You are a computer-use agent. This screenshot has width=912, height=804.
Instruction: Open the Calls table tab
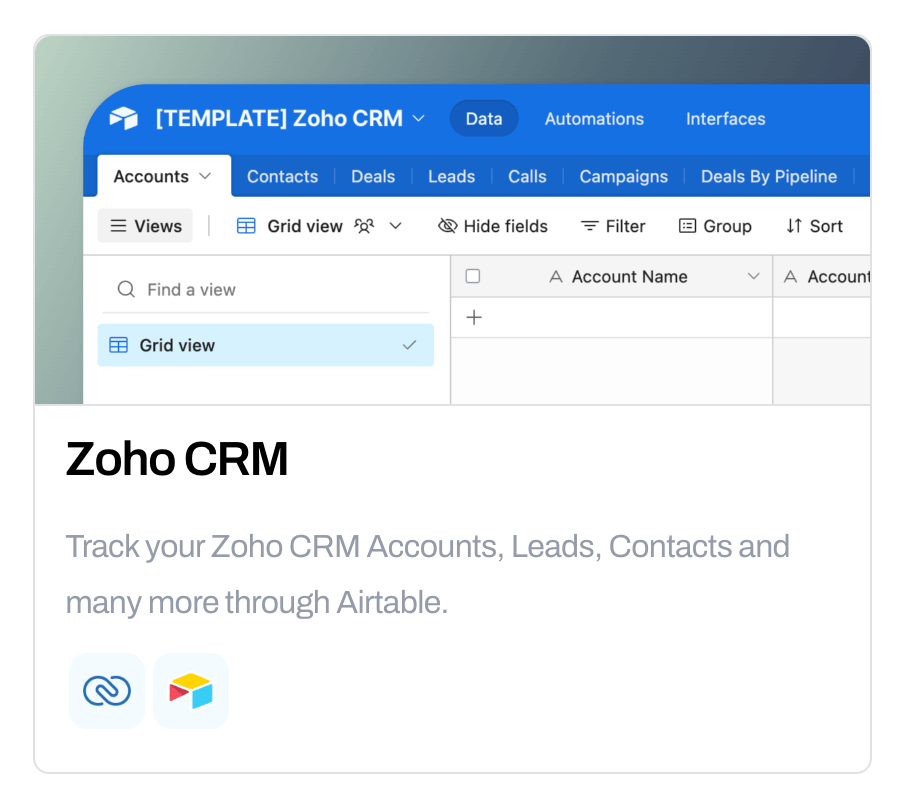[527, 176]
